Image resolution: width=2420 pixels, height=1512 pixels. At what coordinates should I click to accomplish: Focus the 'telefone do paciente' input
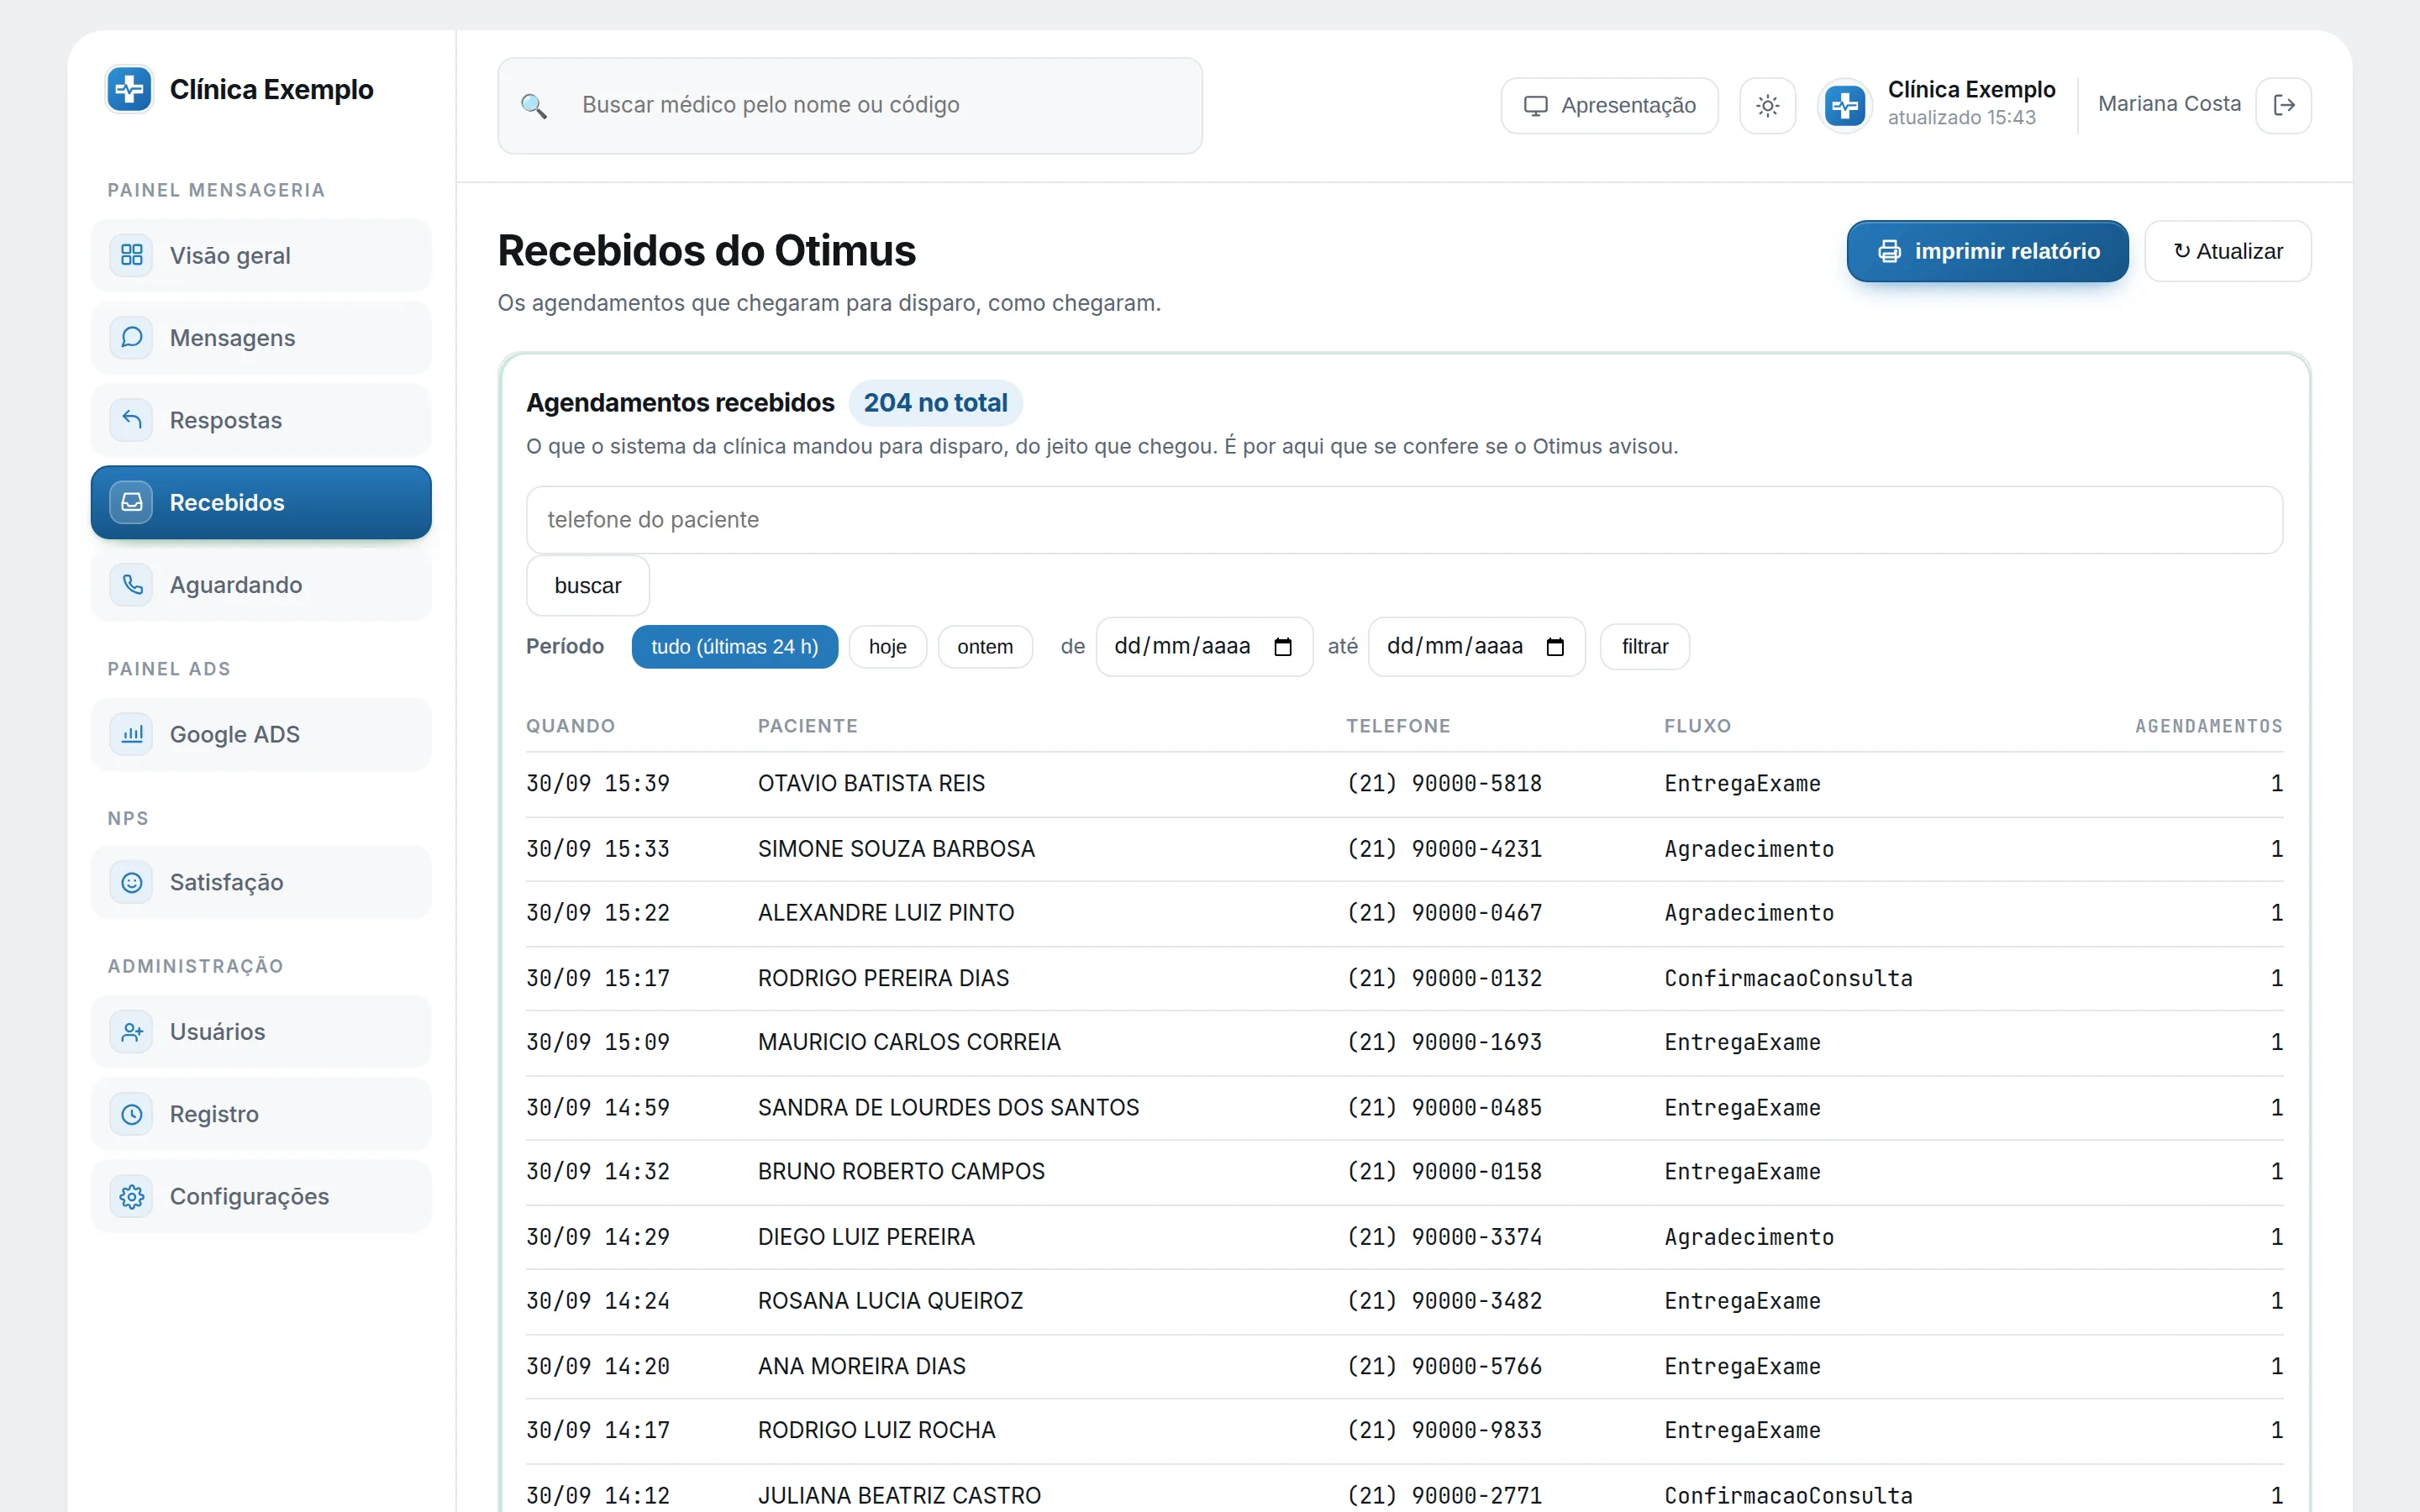[1404, 520]
